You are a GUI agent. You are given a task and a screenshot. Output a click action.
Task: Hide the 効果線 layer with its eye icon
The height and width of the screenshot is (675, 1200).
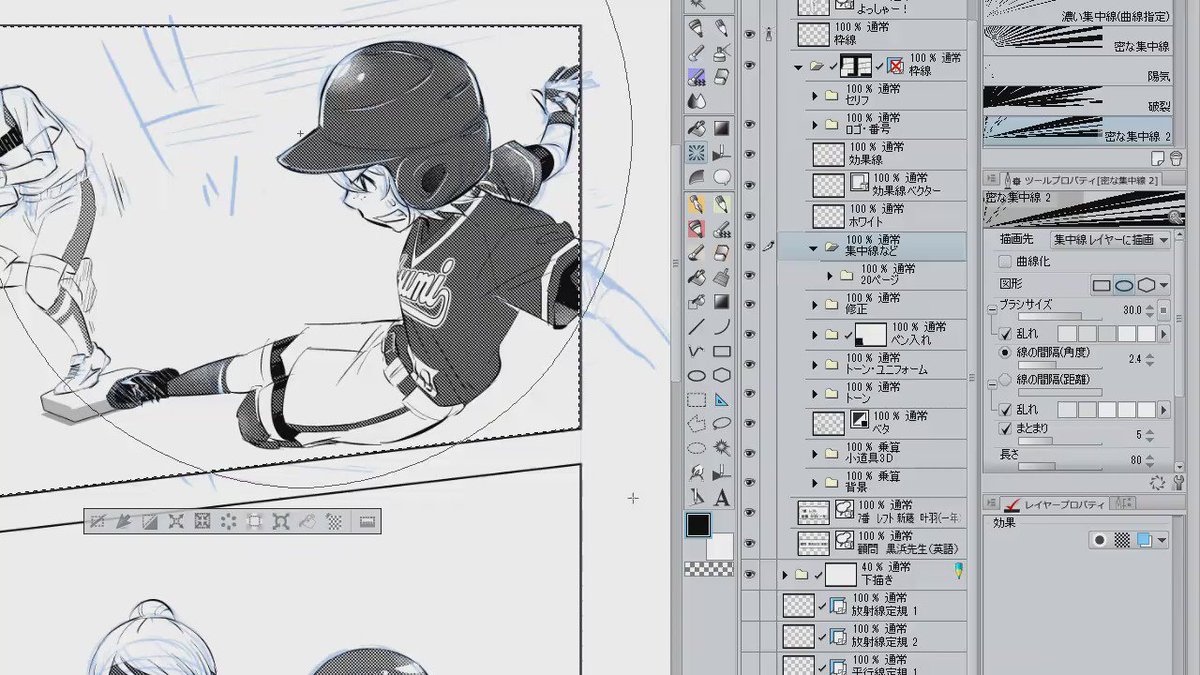pyautogui.click(x=749, y=154)
